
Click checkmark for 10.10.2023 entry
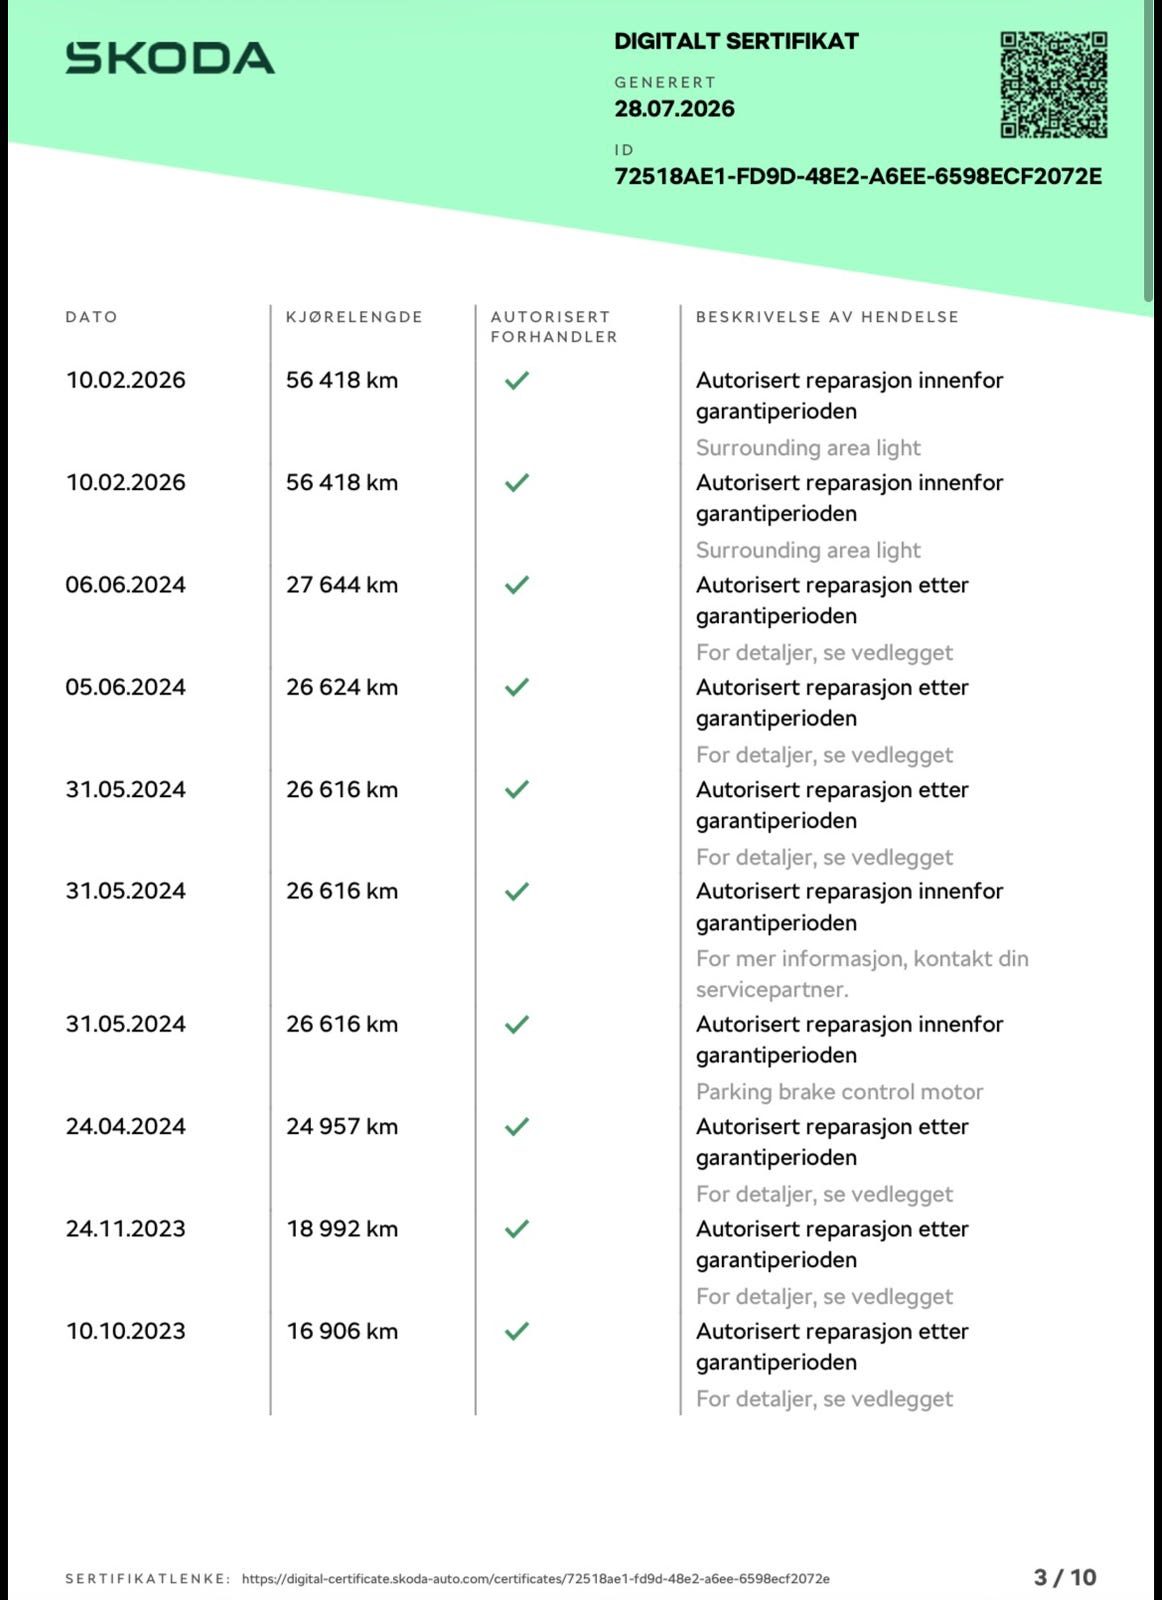[x=516, y=1331]
